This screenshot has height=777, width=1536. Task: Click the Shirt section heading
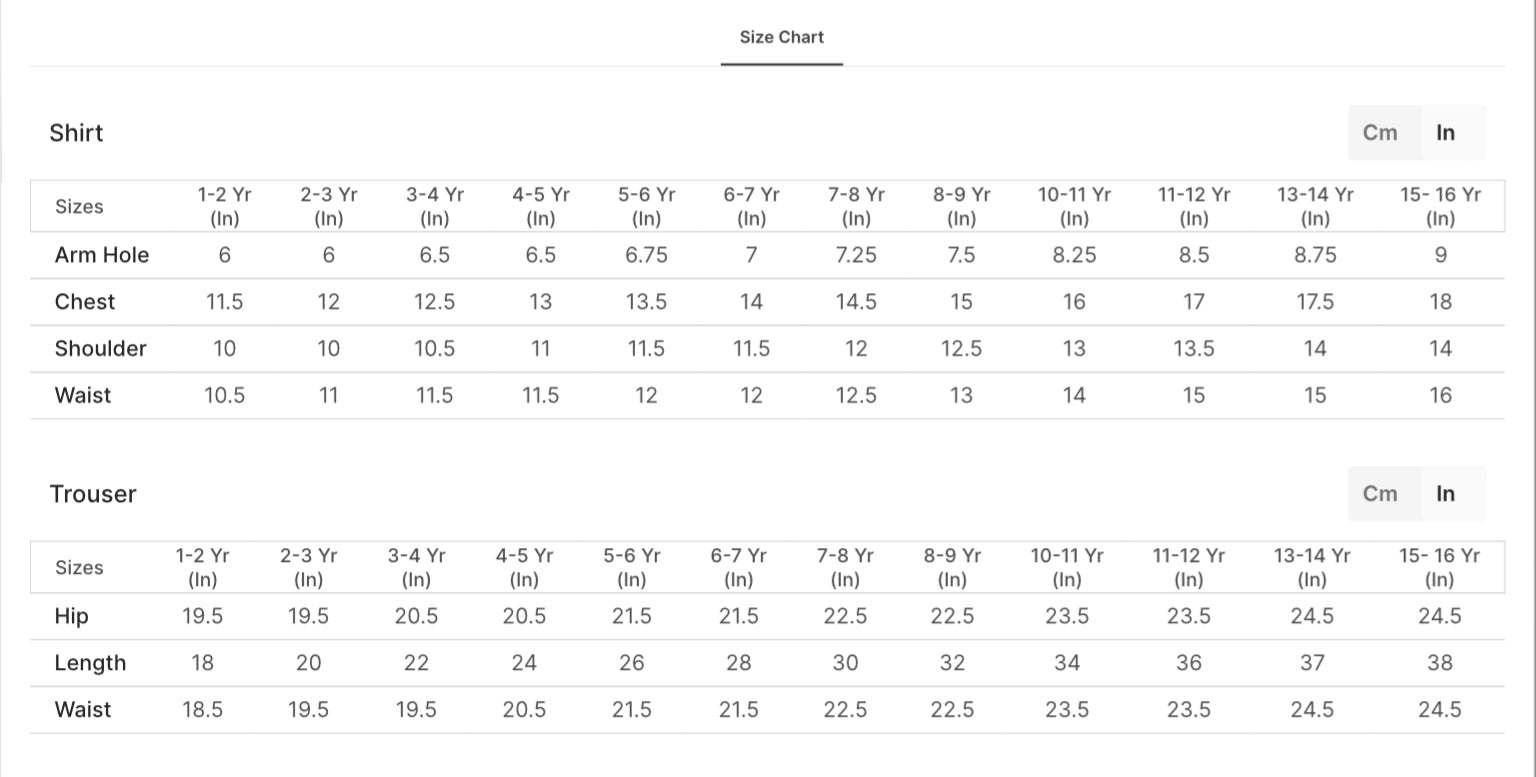[x=76, y=133]
